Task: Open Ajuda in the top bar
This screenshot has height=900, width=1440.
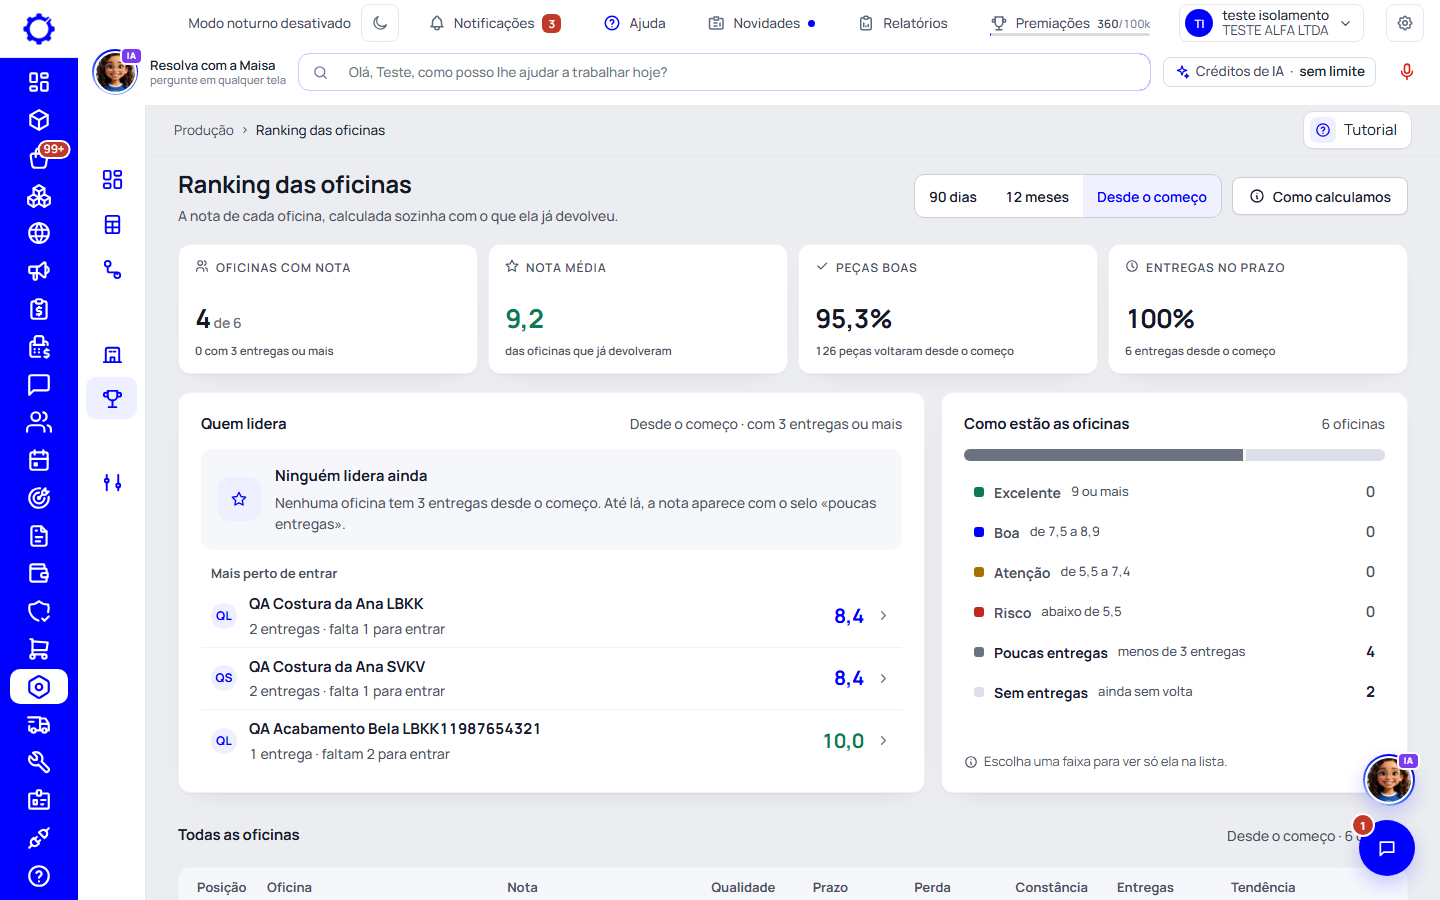Action: (x=635, y=23)
